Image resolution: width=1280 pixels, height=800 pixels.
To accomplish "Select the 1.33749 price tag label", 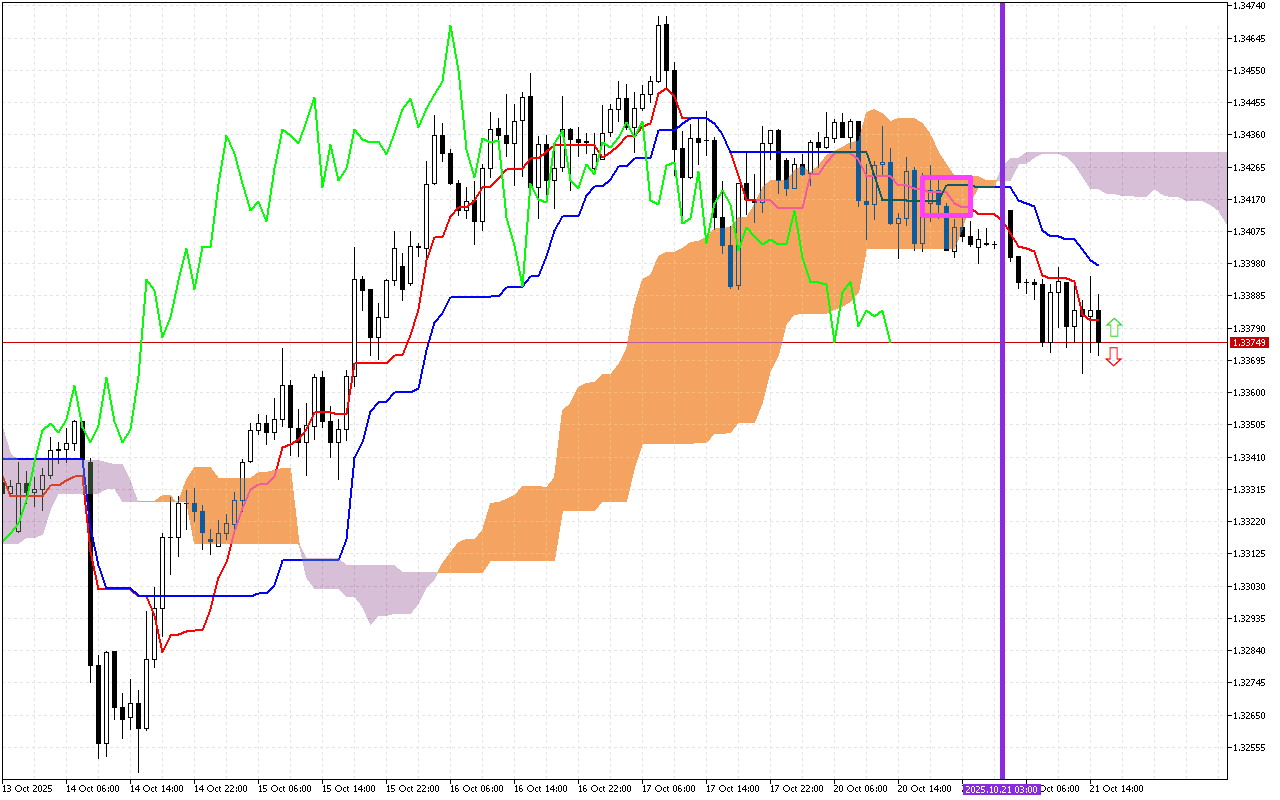I will click(1249, 341).
